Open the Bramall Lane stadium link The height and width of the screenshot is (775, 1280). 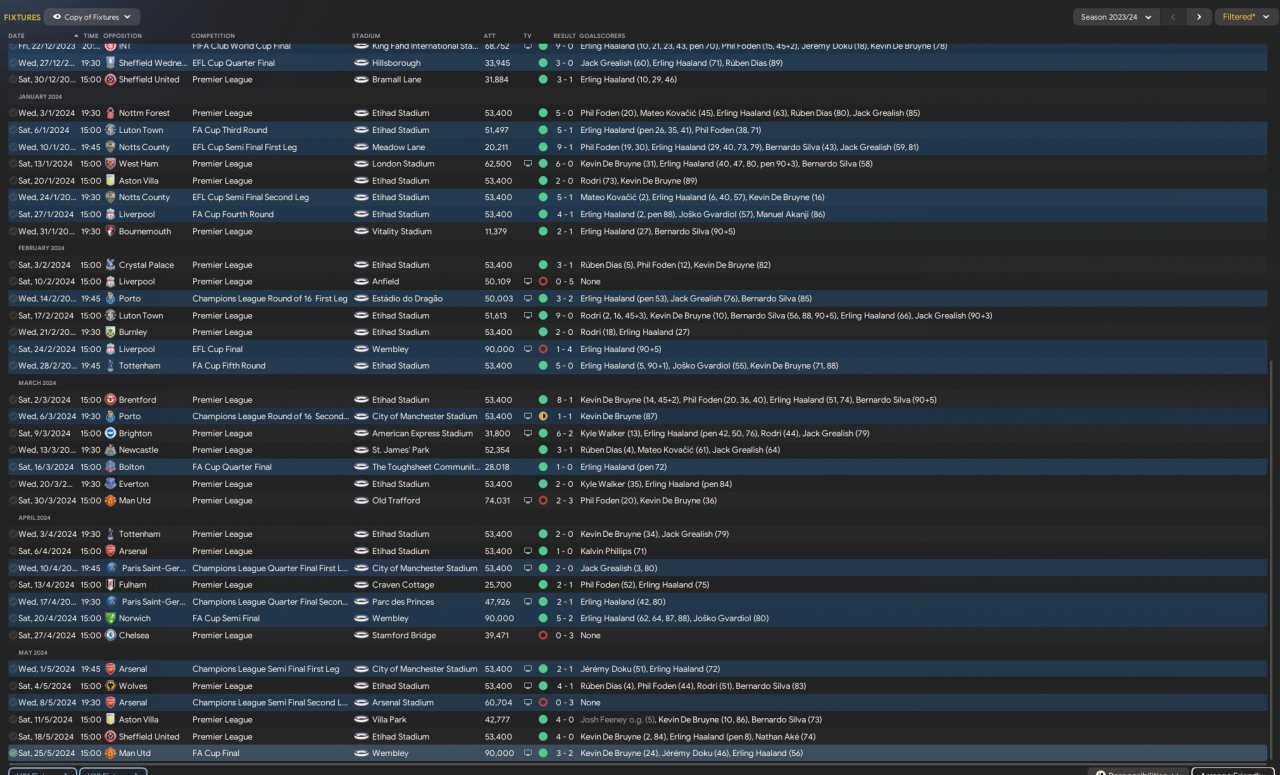click(397, 80)
